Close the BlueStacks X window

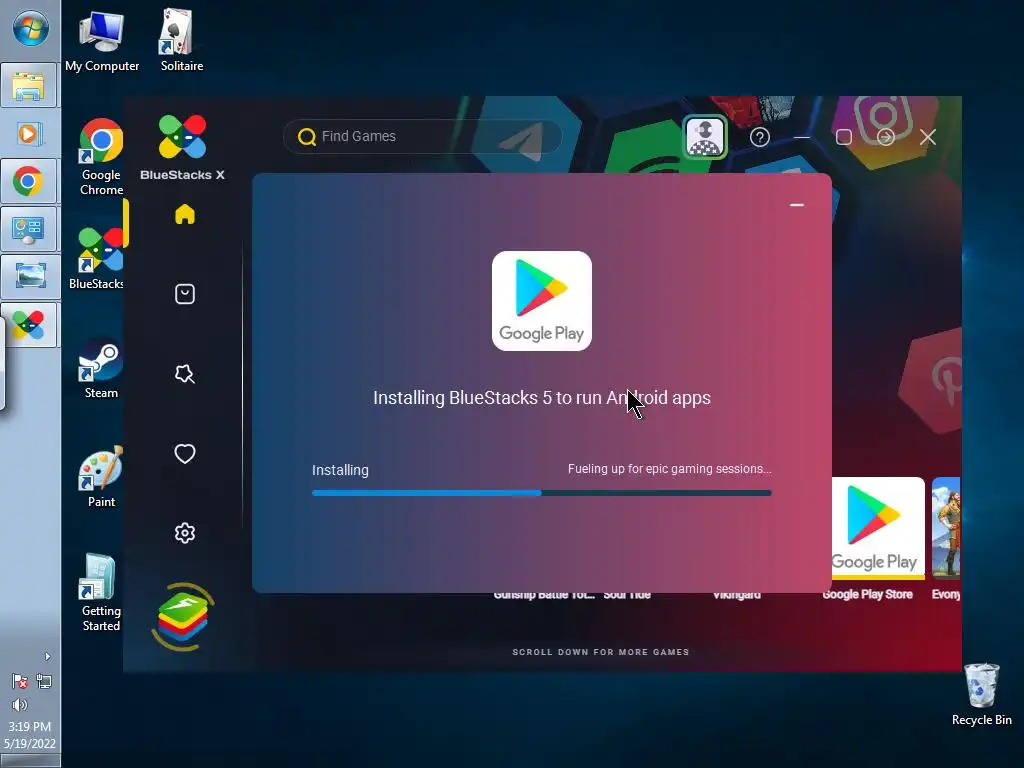tap(927, 137)
